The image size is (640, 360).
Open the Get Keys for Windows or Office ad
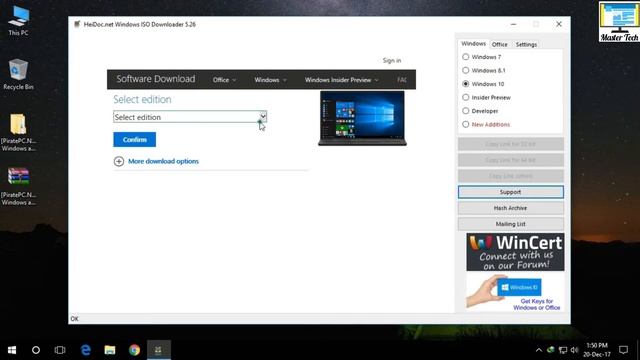(515, 292)
